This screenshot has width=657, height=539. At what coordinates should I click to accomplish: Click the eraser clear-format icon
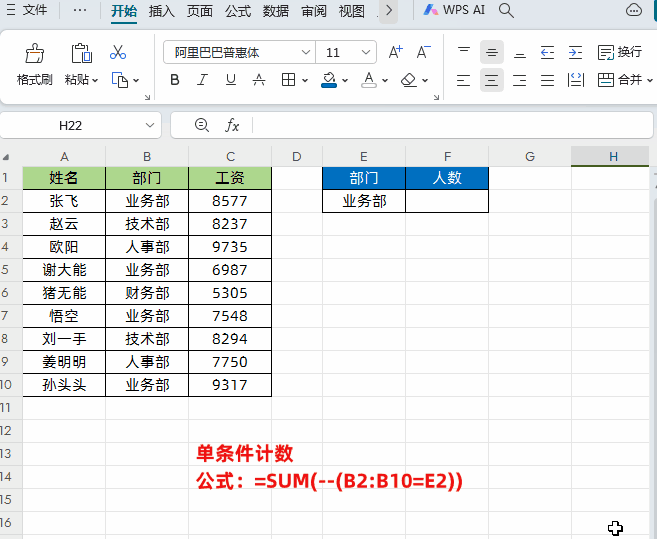(x=408, y=80)
